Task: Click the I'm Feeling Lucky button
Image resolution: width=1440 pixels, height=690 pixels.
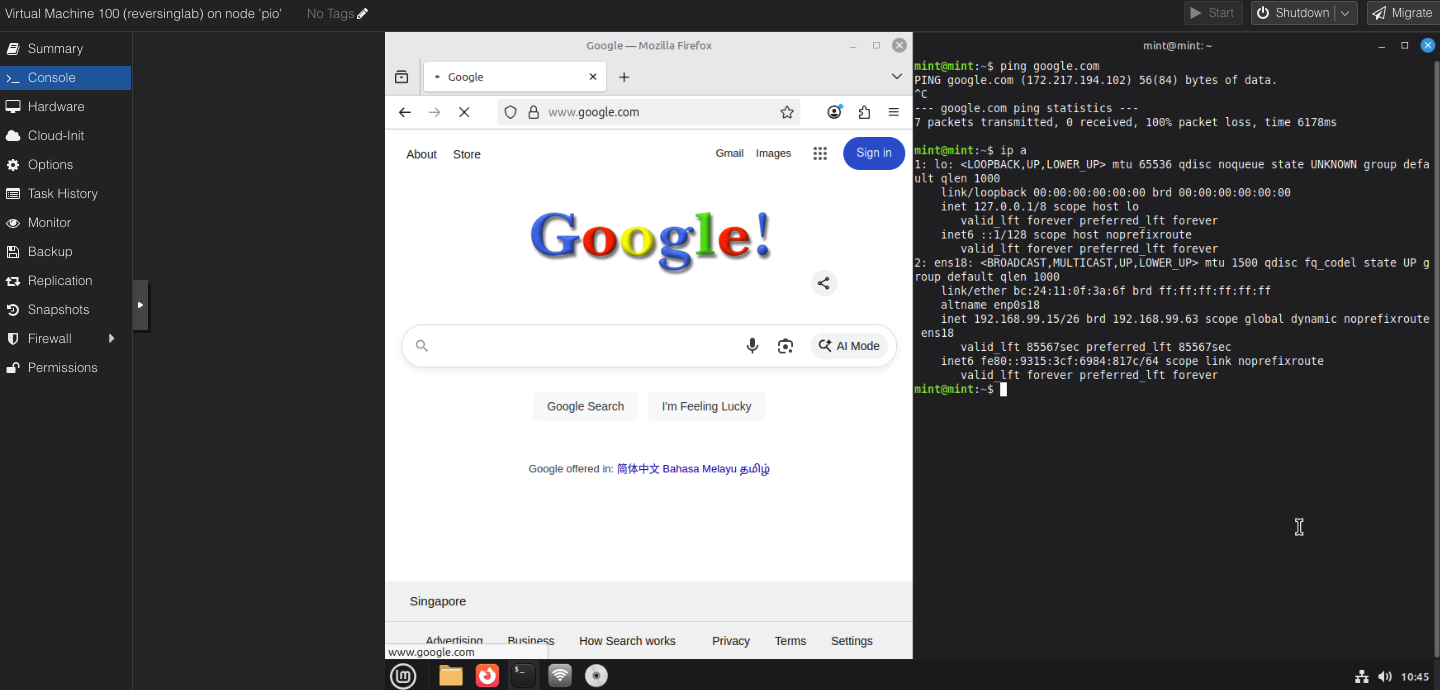Action: (706, 406)
